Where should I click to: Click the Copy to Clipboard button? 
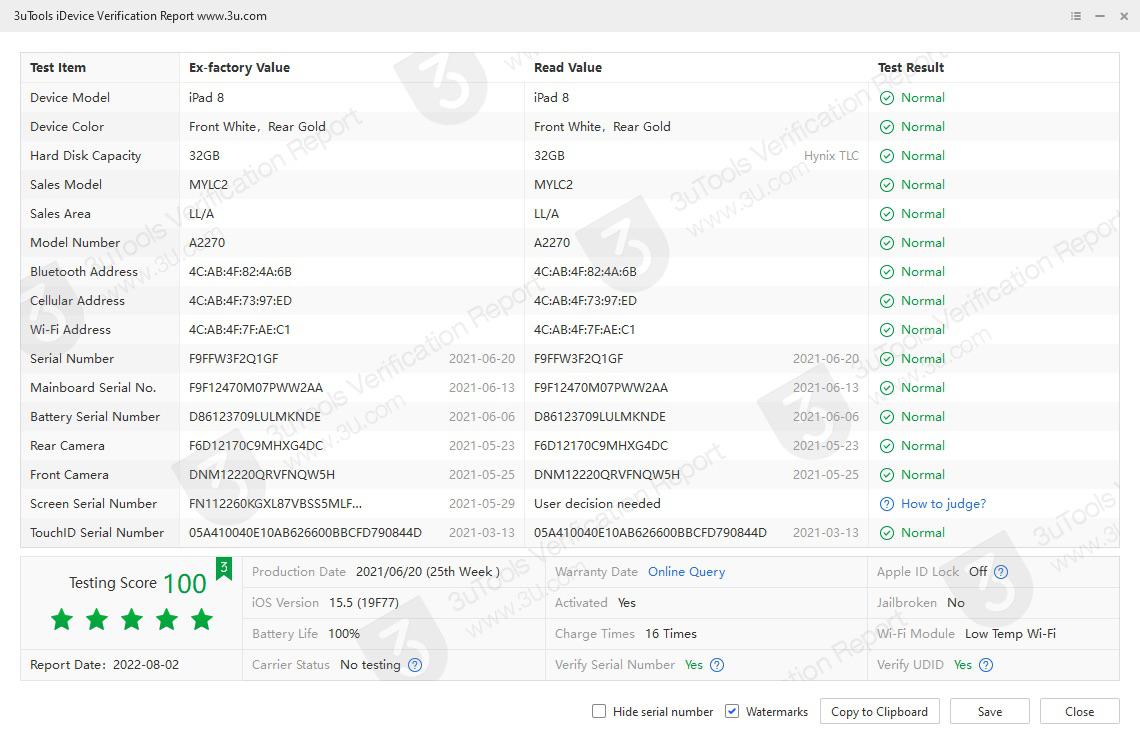(x=880, y=711)
